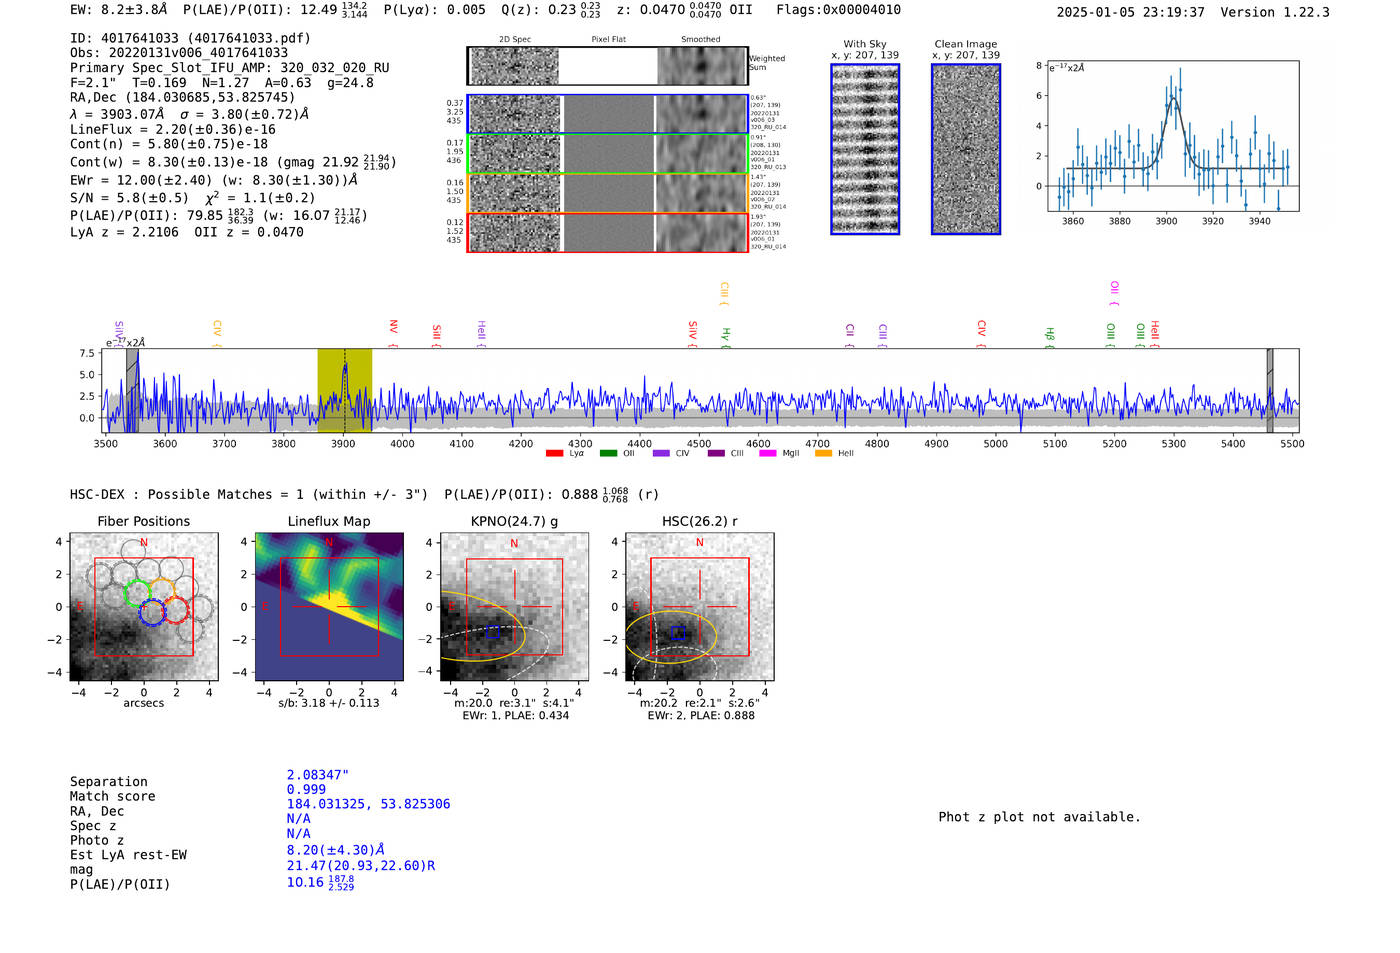
Task: Click the Flags:0x00004010 header text
Action: (838, 10)
